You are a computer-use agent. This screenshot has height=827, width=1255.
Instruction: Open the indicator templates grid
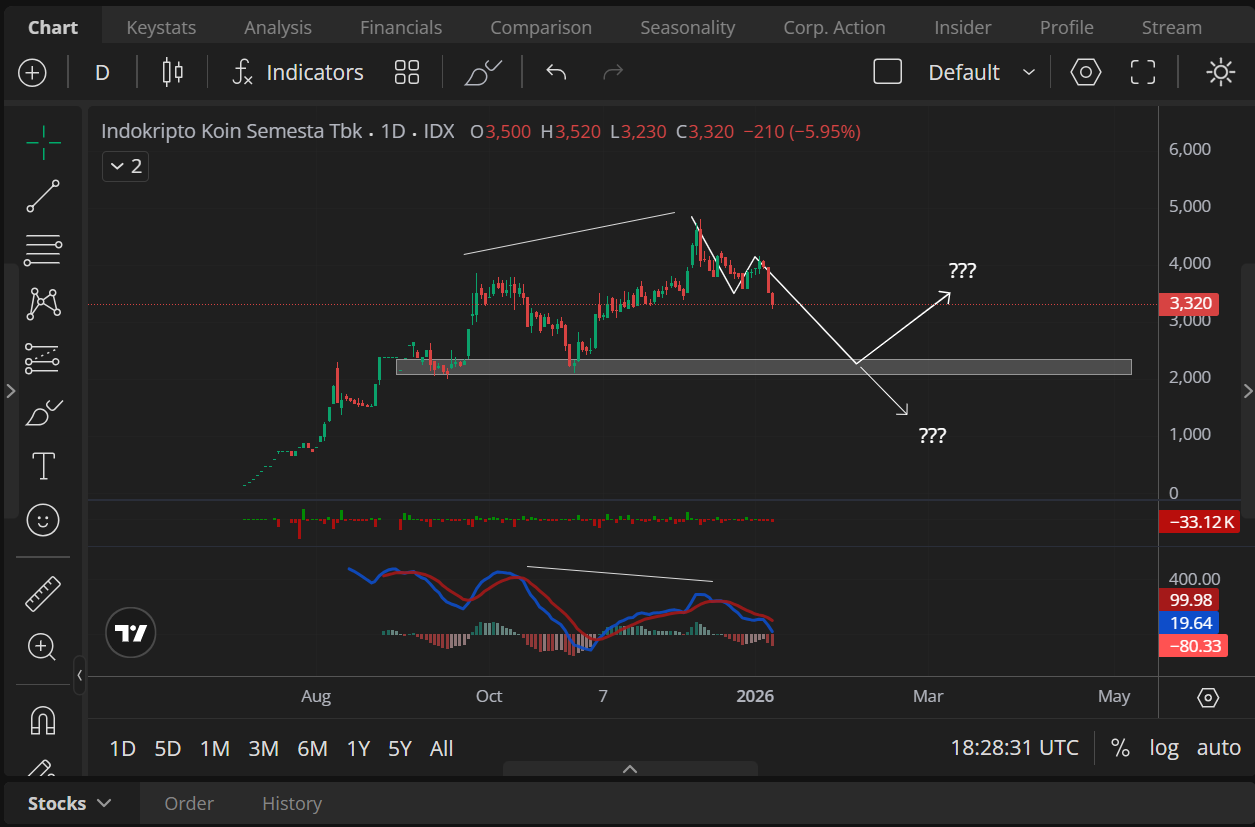point(407,72)
